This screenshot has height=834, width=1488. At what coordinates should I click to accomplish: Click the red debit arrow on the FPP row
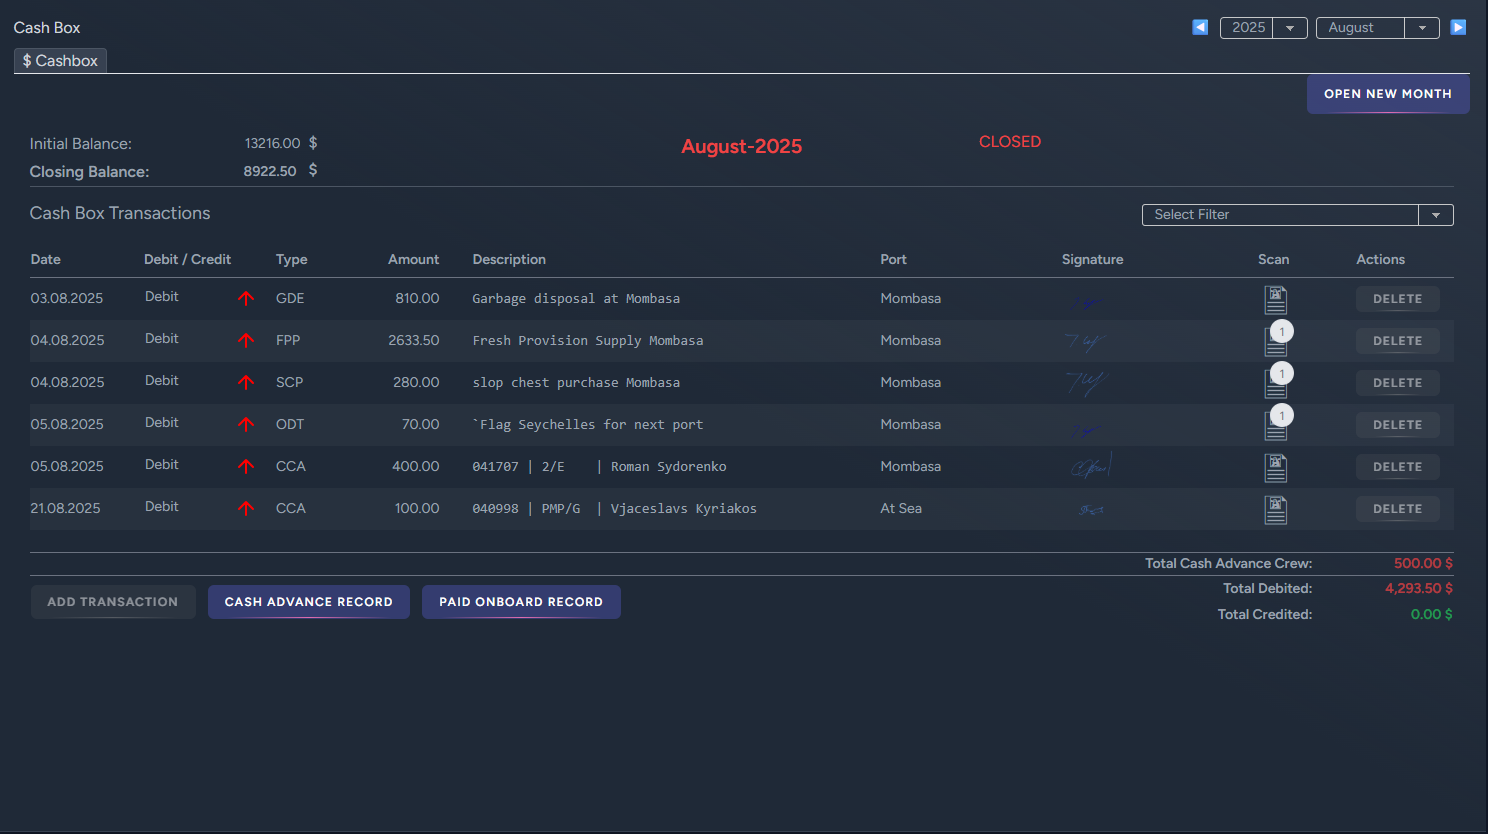tap(246, 340)
